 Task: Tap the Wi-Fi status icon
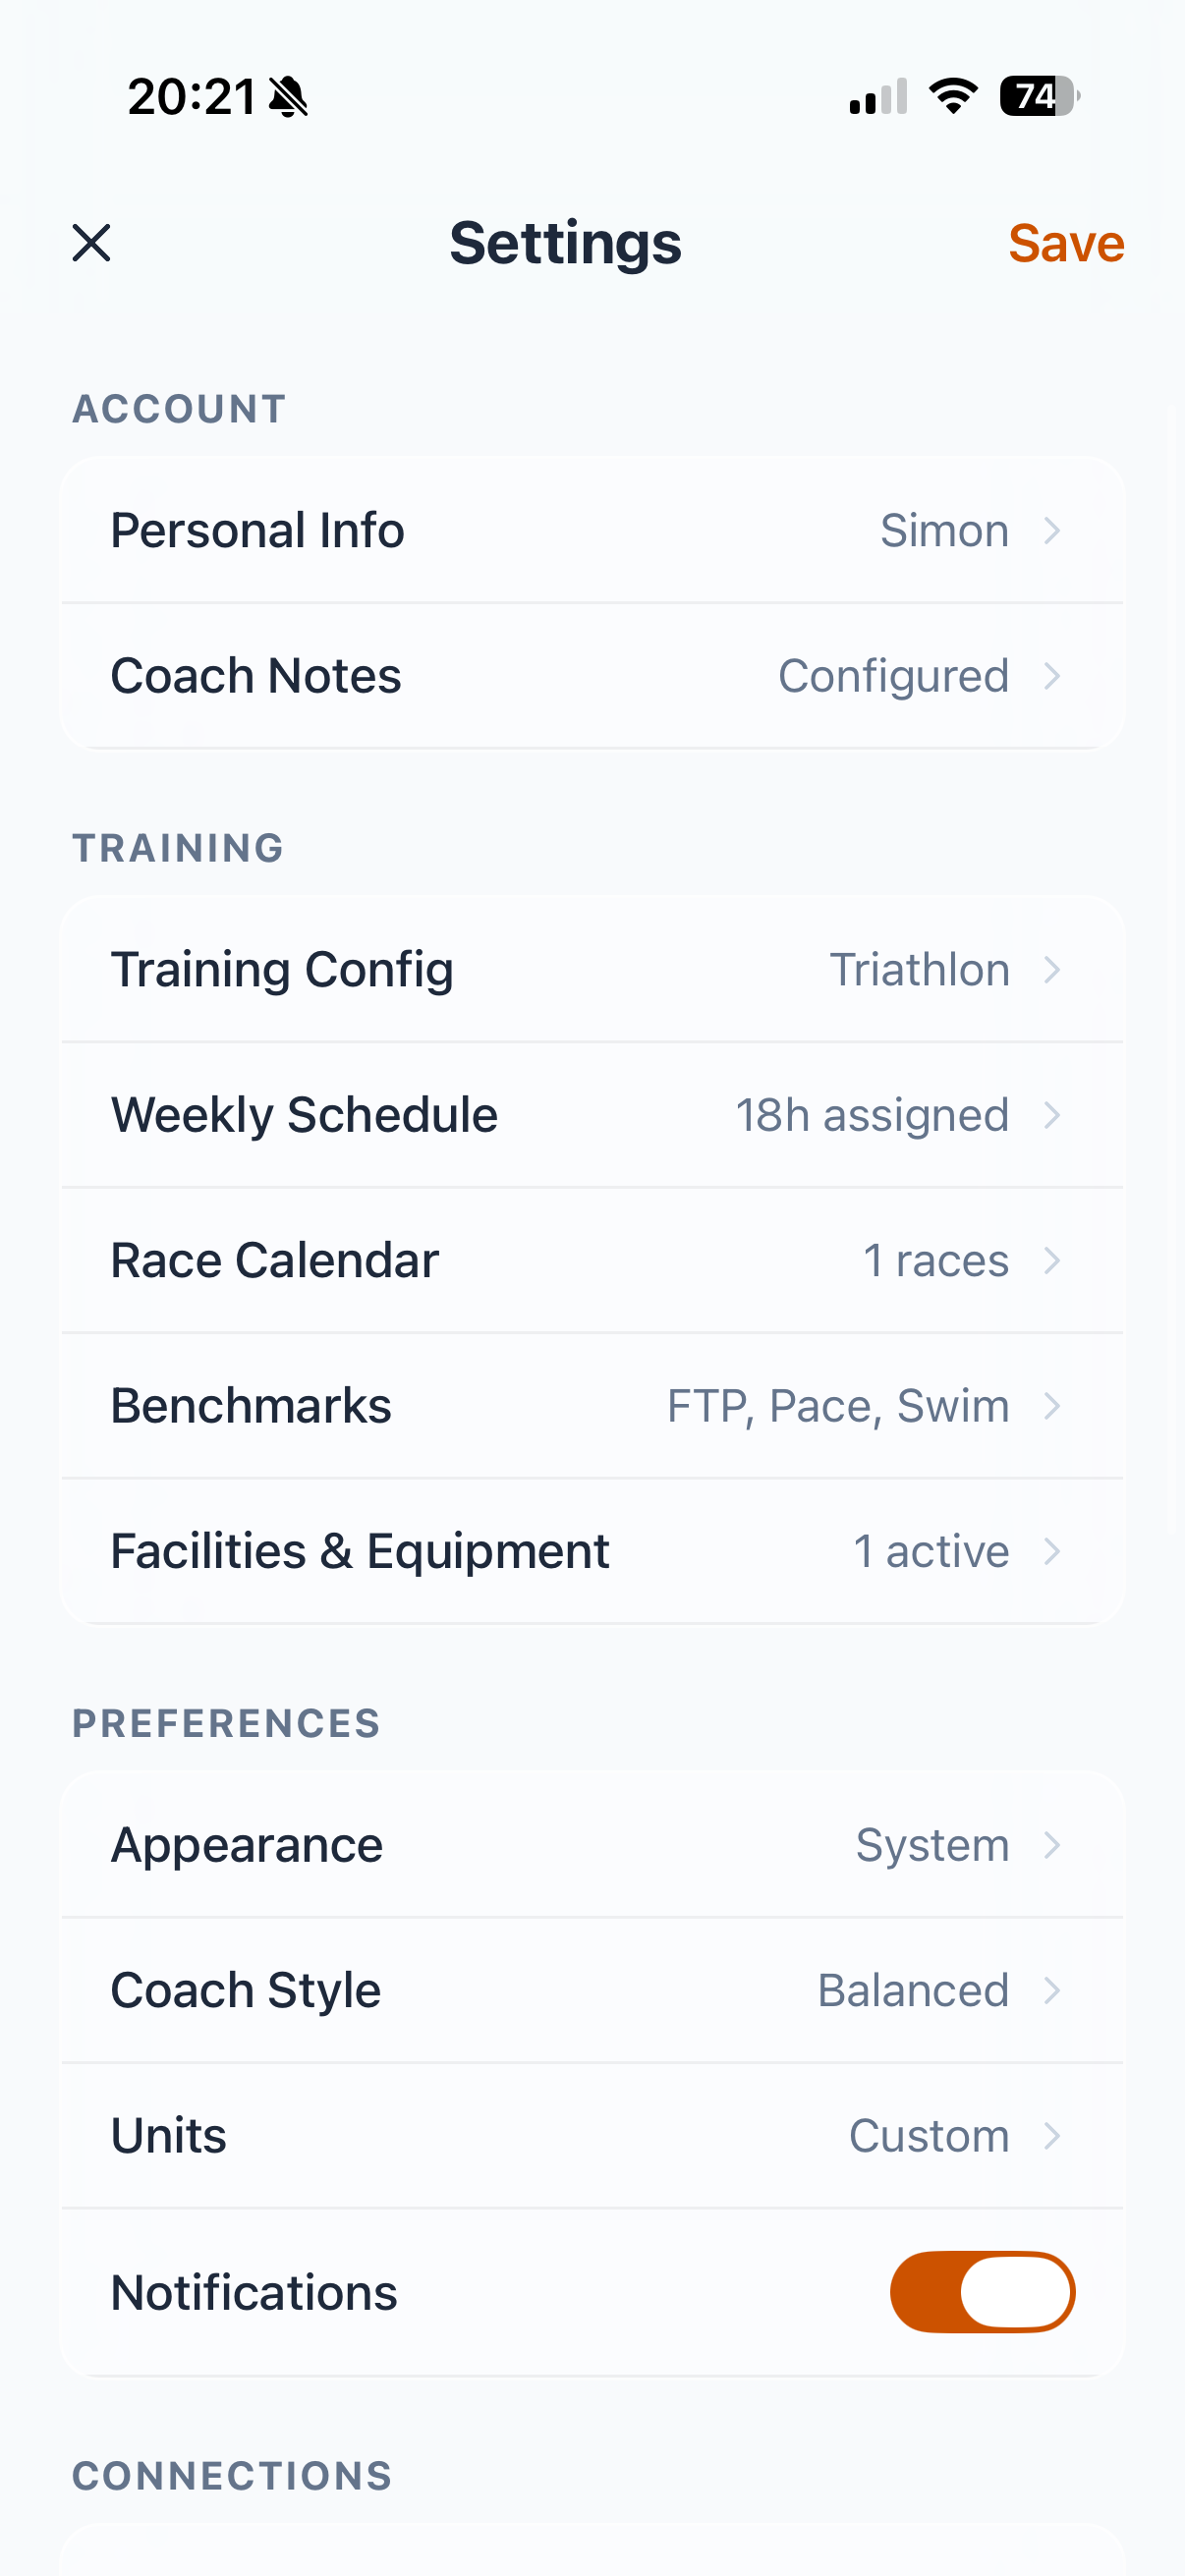coord(953,96)
